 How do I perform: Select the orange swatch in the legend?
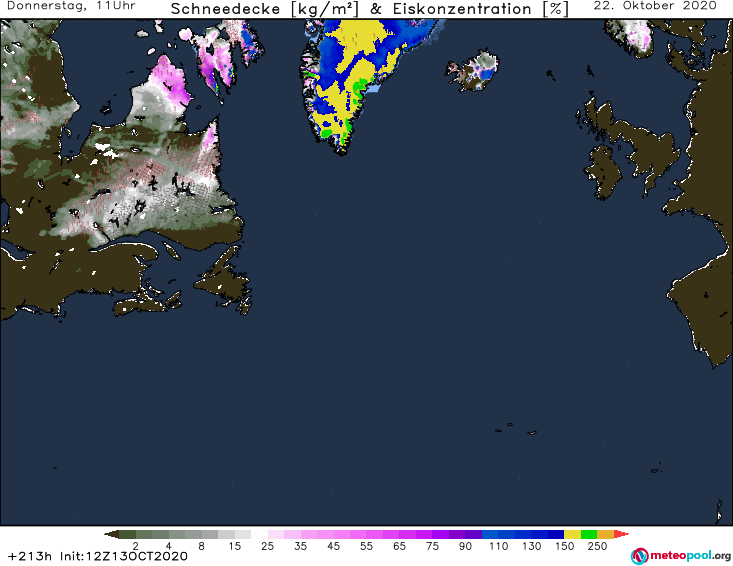coord(605,534)
